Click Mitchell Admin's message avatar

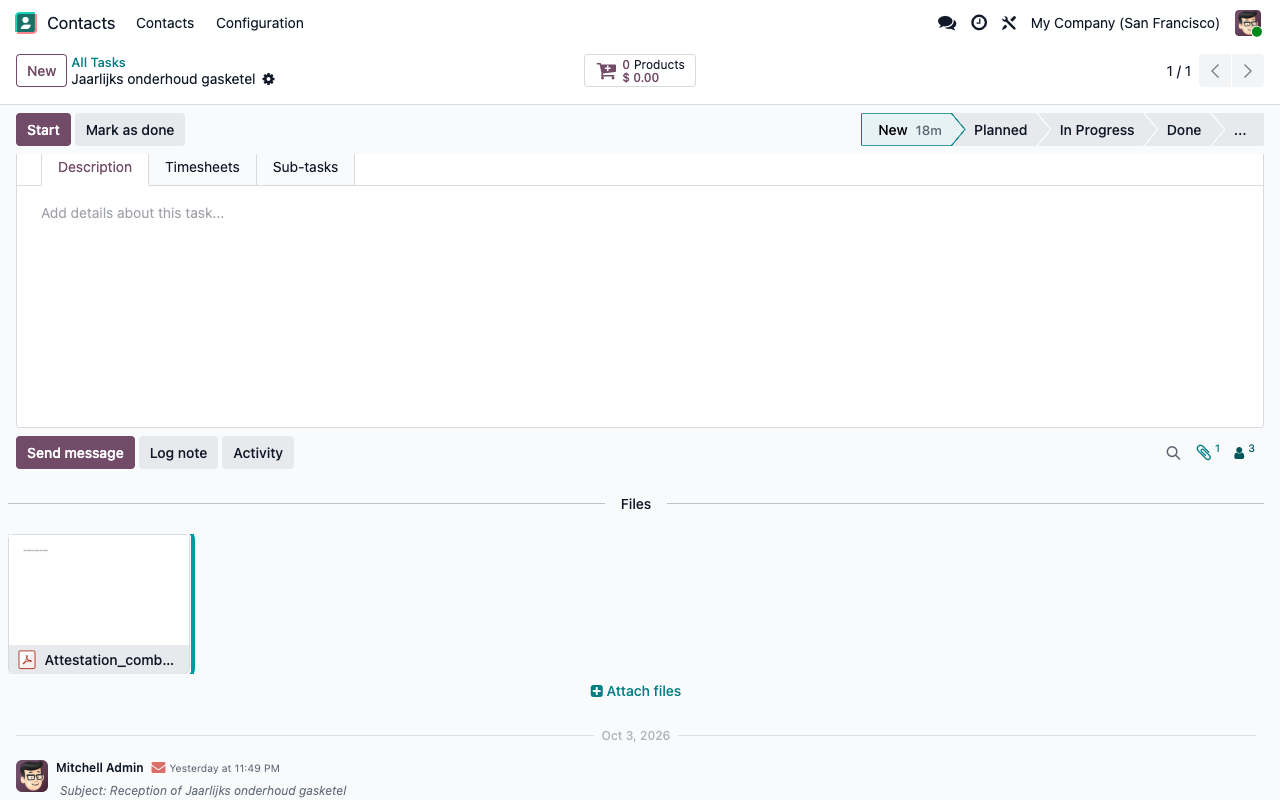click(x=32, y=776)
